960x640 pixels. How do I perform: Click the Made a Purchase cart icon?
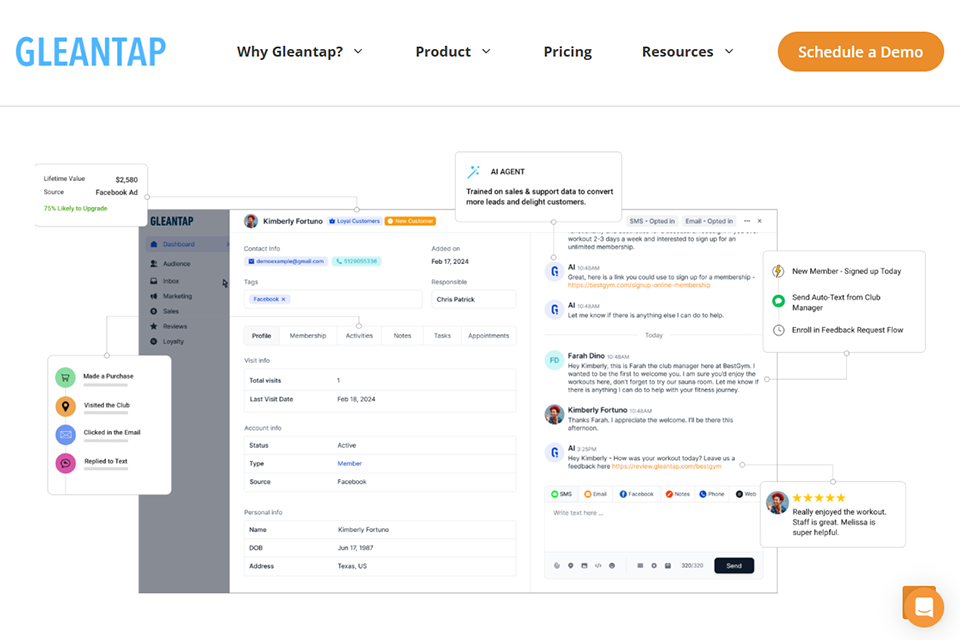tap(66, 377)
